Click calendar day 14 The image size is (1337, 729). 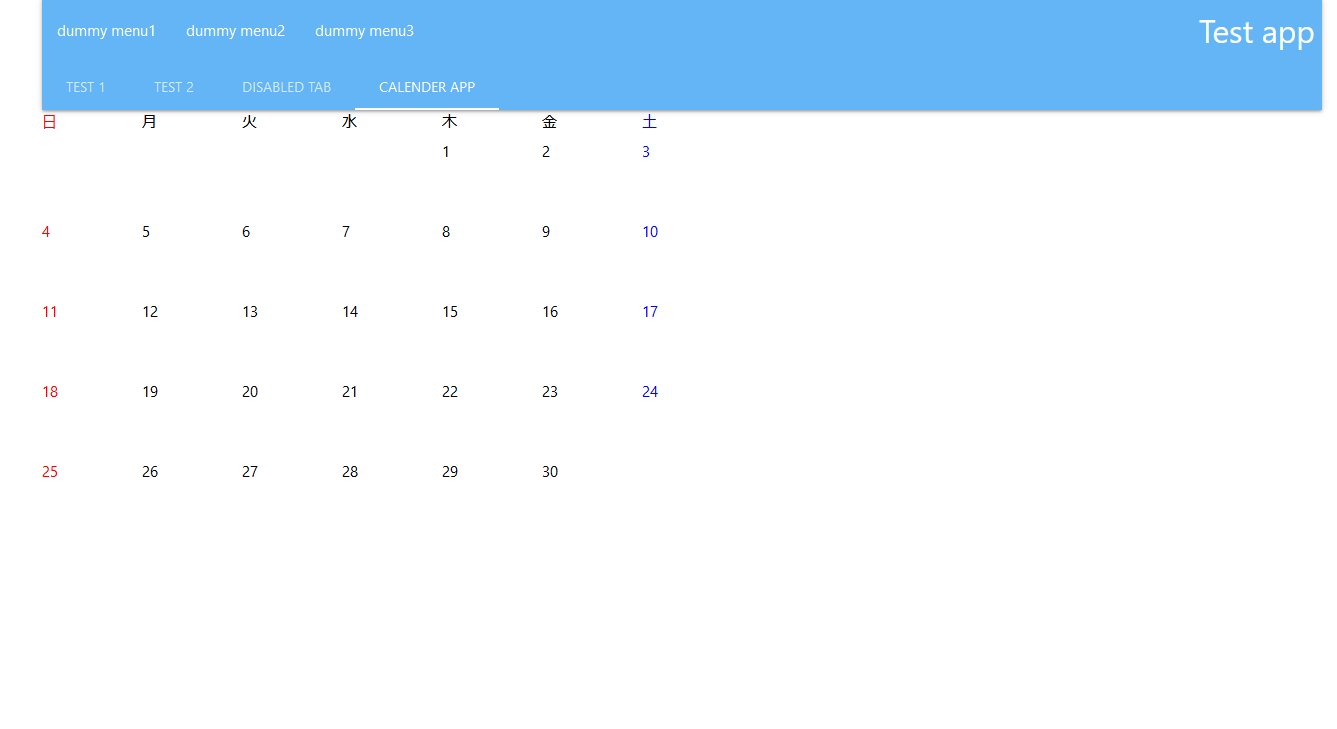click(x=350, y=312)
